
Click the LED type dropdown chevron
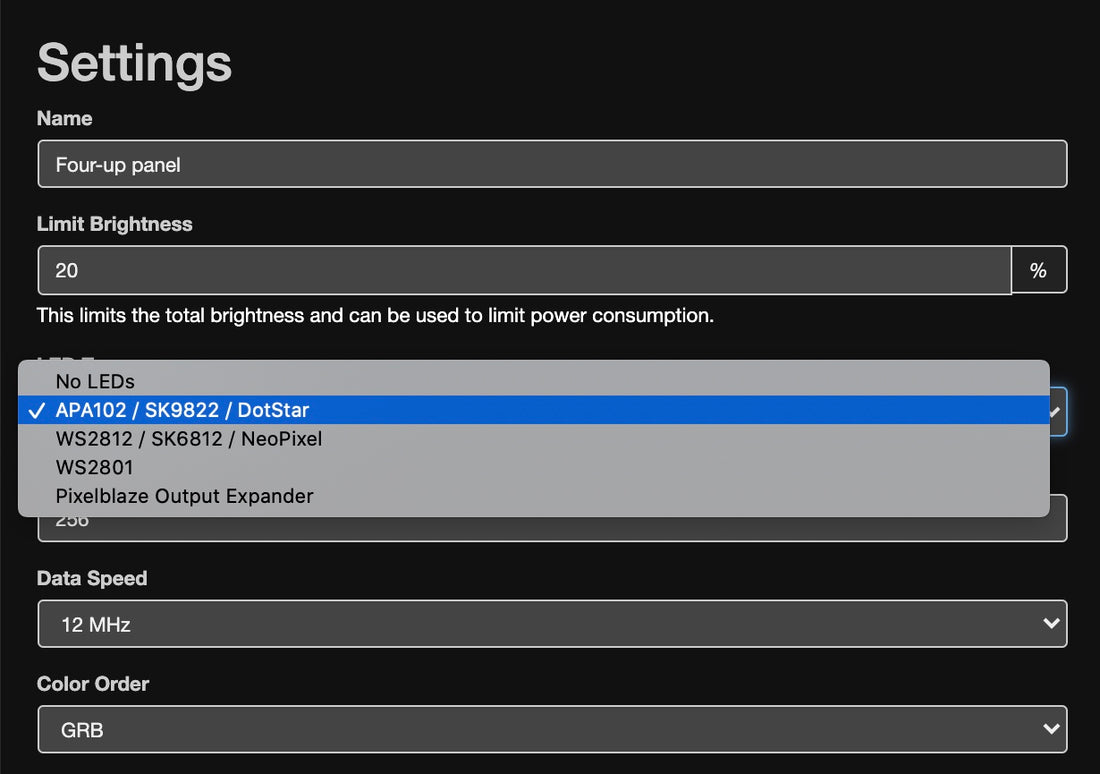(1056, 411)
